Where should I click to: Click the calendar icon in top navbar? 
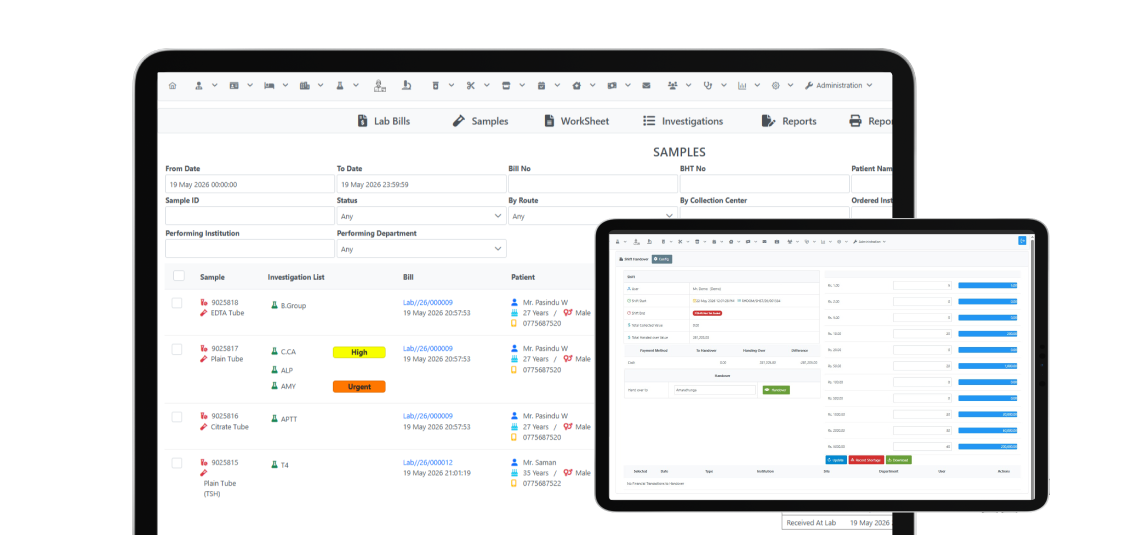[541, 86]
